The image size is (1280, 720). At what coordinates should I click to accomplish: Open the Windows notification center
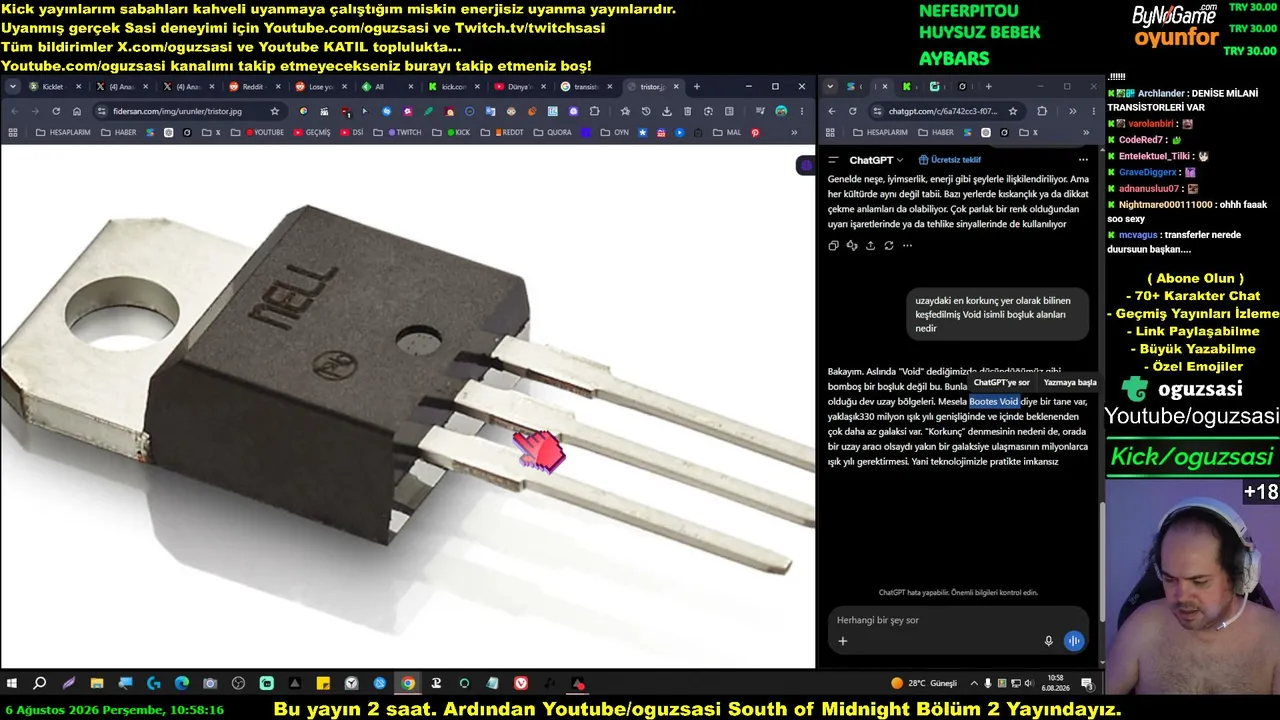click(1087, 684)
